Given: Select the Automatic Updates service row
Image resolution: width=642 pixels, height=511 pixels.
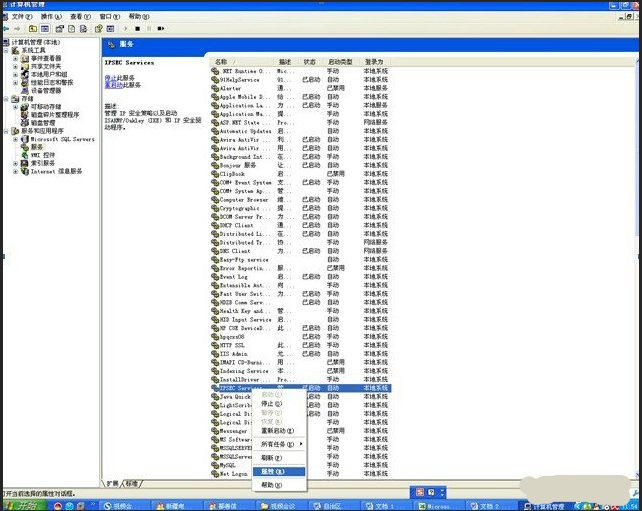Looking at the screenshot, I should pos(301,131).
